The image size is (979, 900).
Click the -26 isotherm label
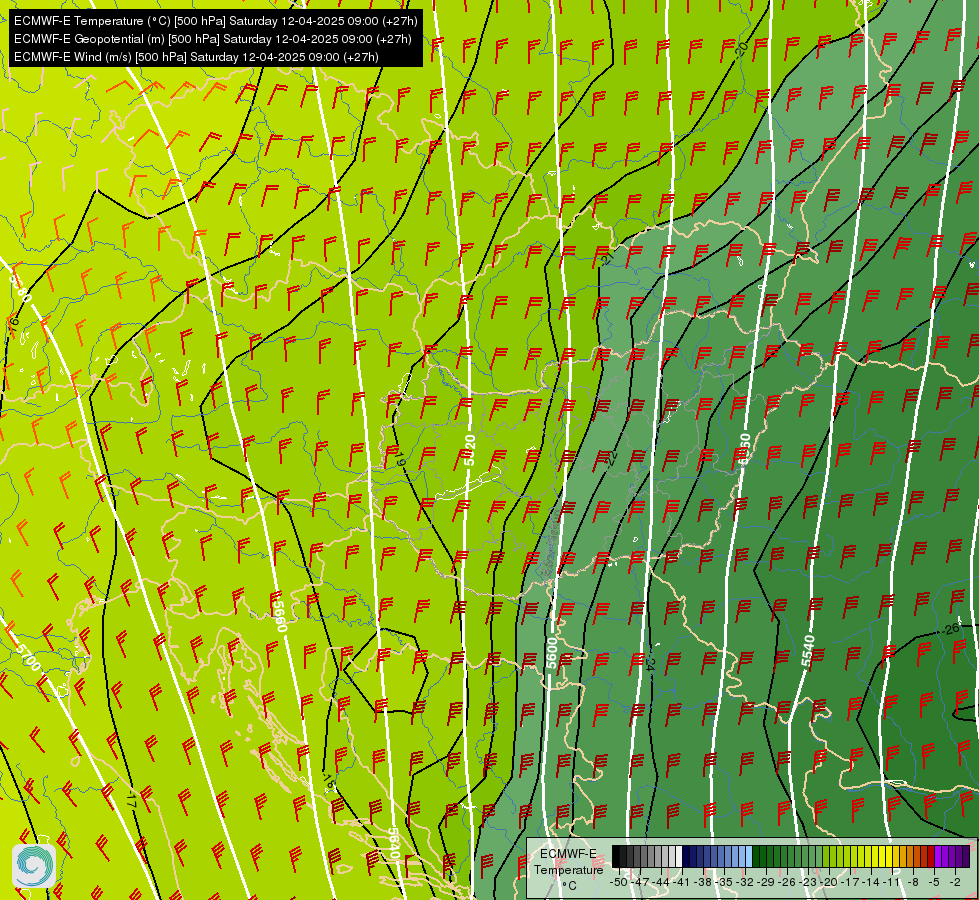coord(951,629)
